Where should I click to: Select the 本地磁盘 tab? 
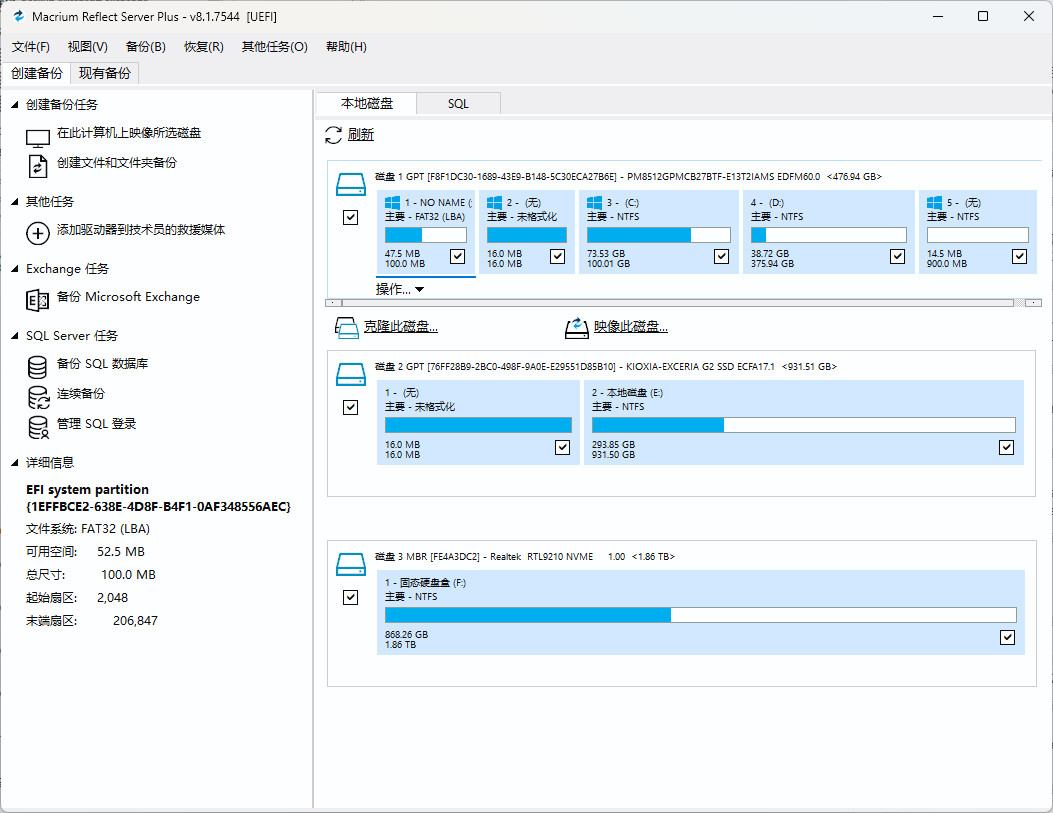pyautogui.click(x=367, y=103)
